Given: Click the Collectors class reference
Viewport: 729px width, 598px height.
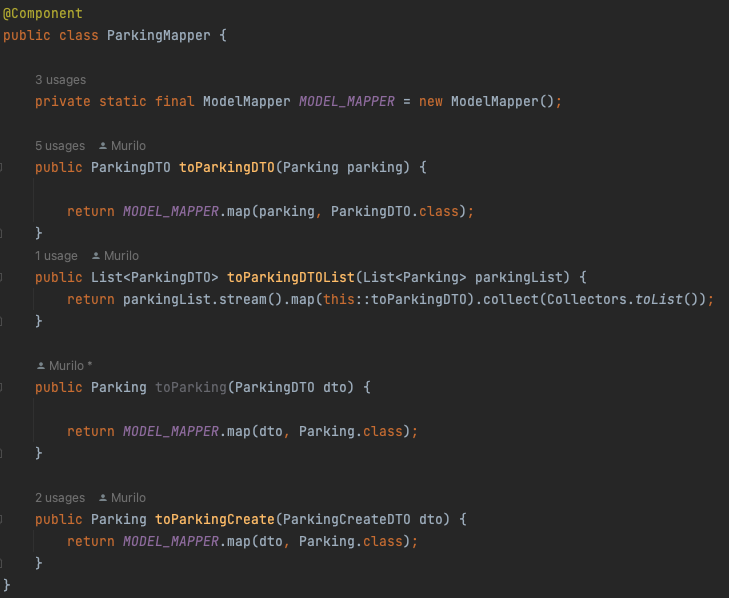Looking at the screenshot, I should 587,299.
